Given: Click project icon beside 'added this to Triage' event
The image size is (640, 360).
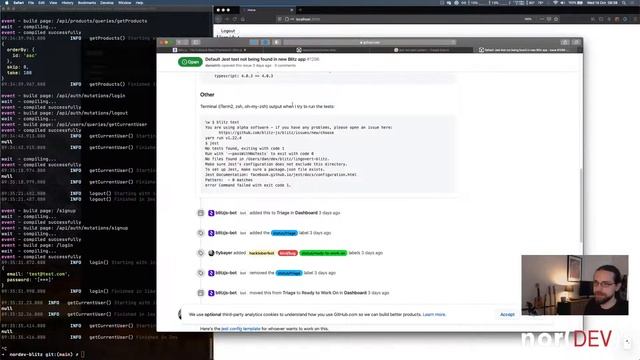Looking at the screenshot, I should tap(200, 213).
